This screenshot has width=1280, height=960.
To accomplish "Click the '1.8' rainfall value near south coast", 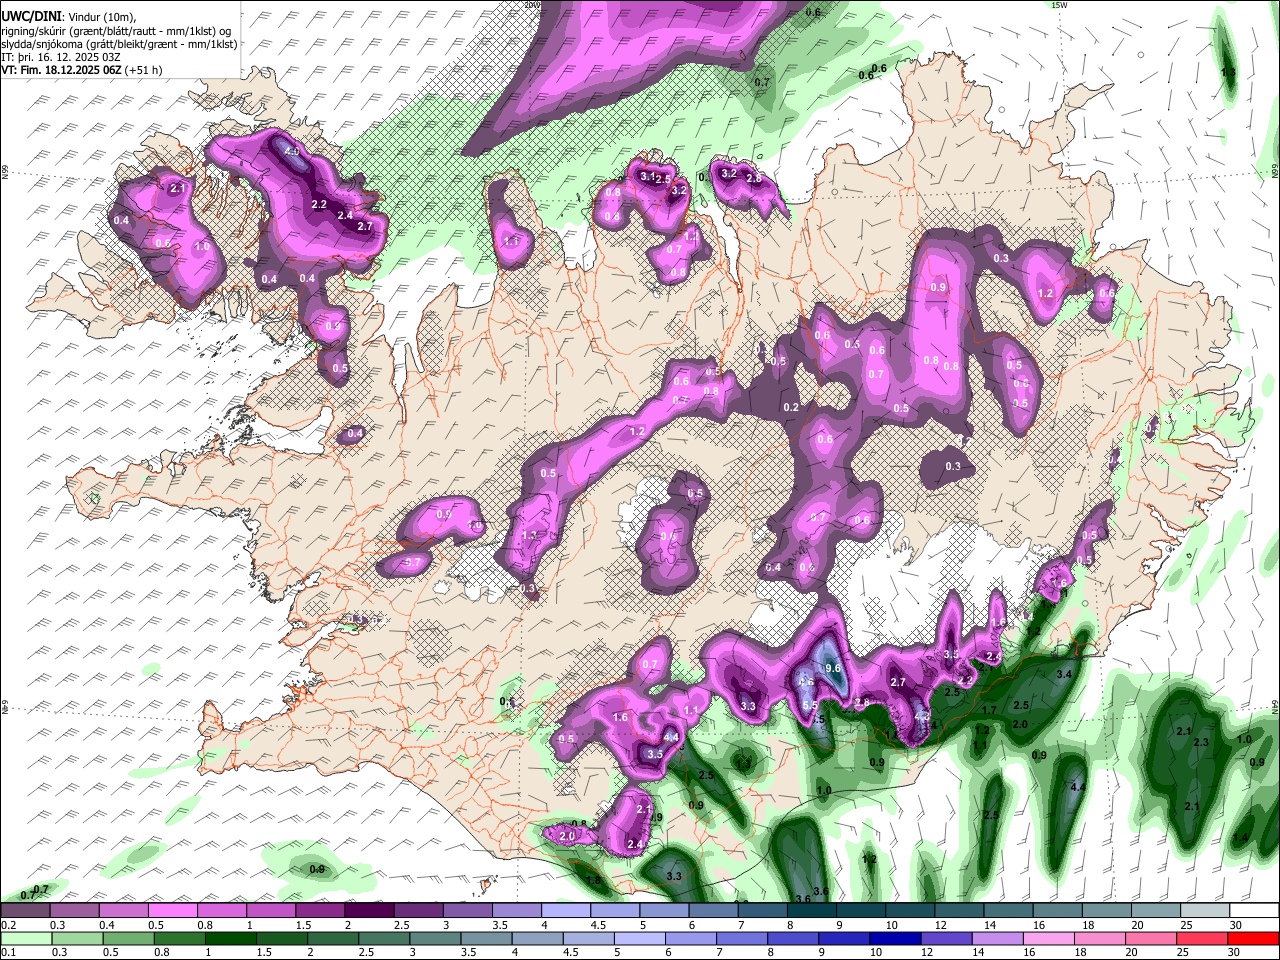I will click(593, 881).
